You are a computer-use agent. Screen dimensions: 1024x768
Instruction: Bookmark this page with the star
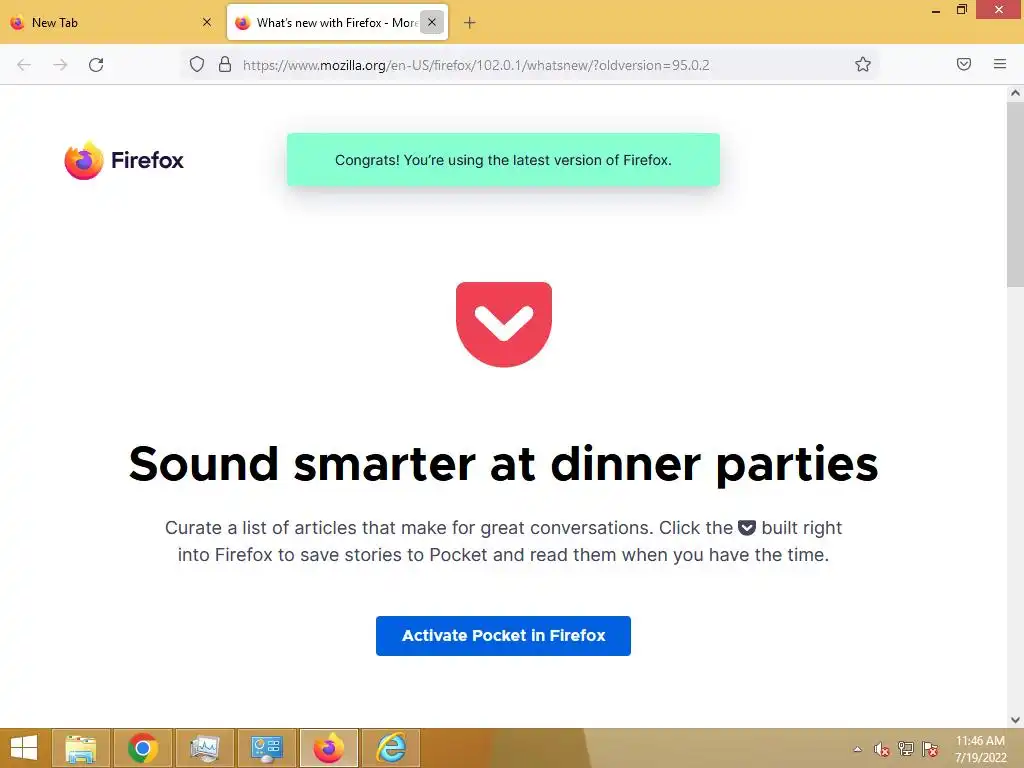[863, 64]
